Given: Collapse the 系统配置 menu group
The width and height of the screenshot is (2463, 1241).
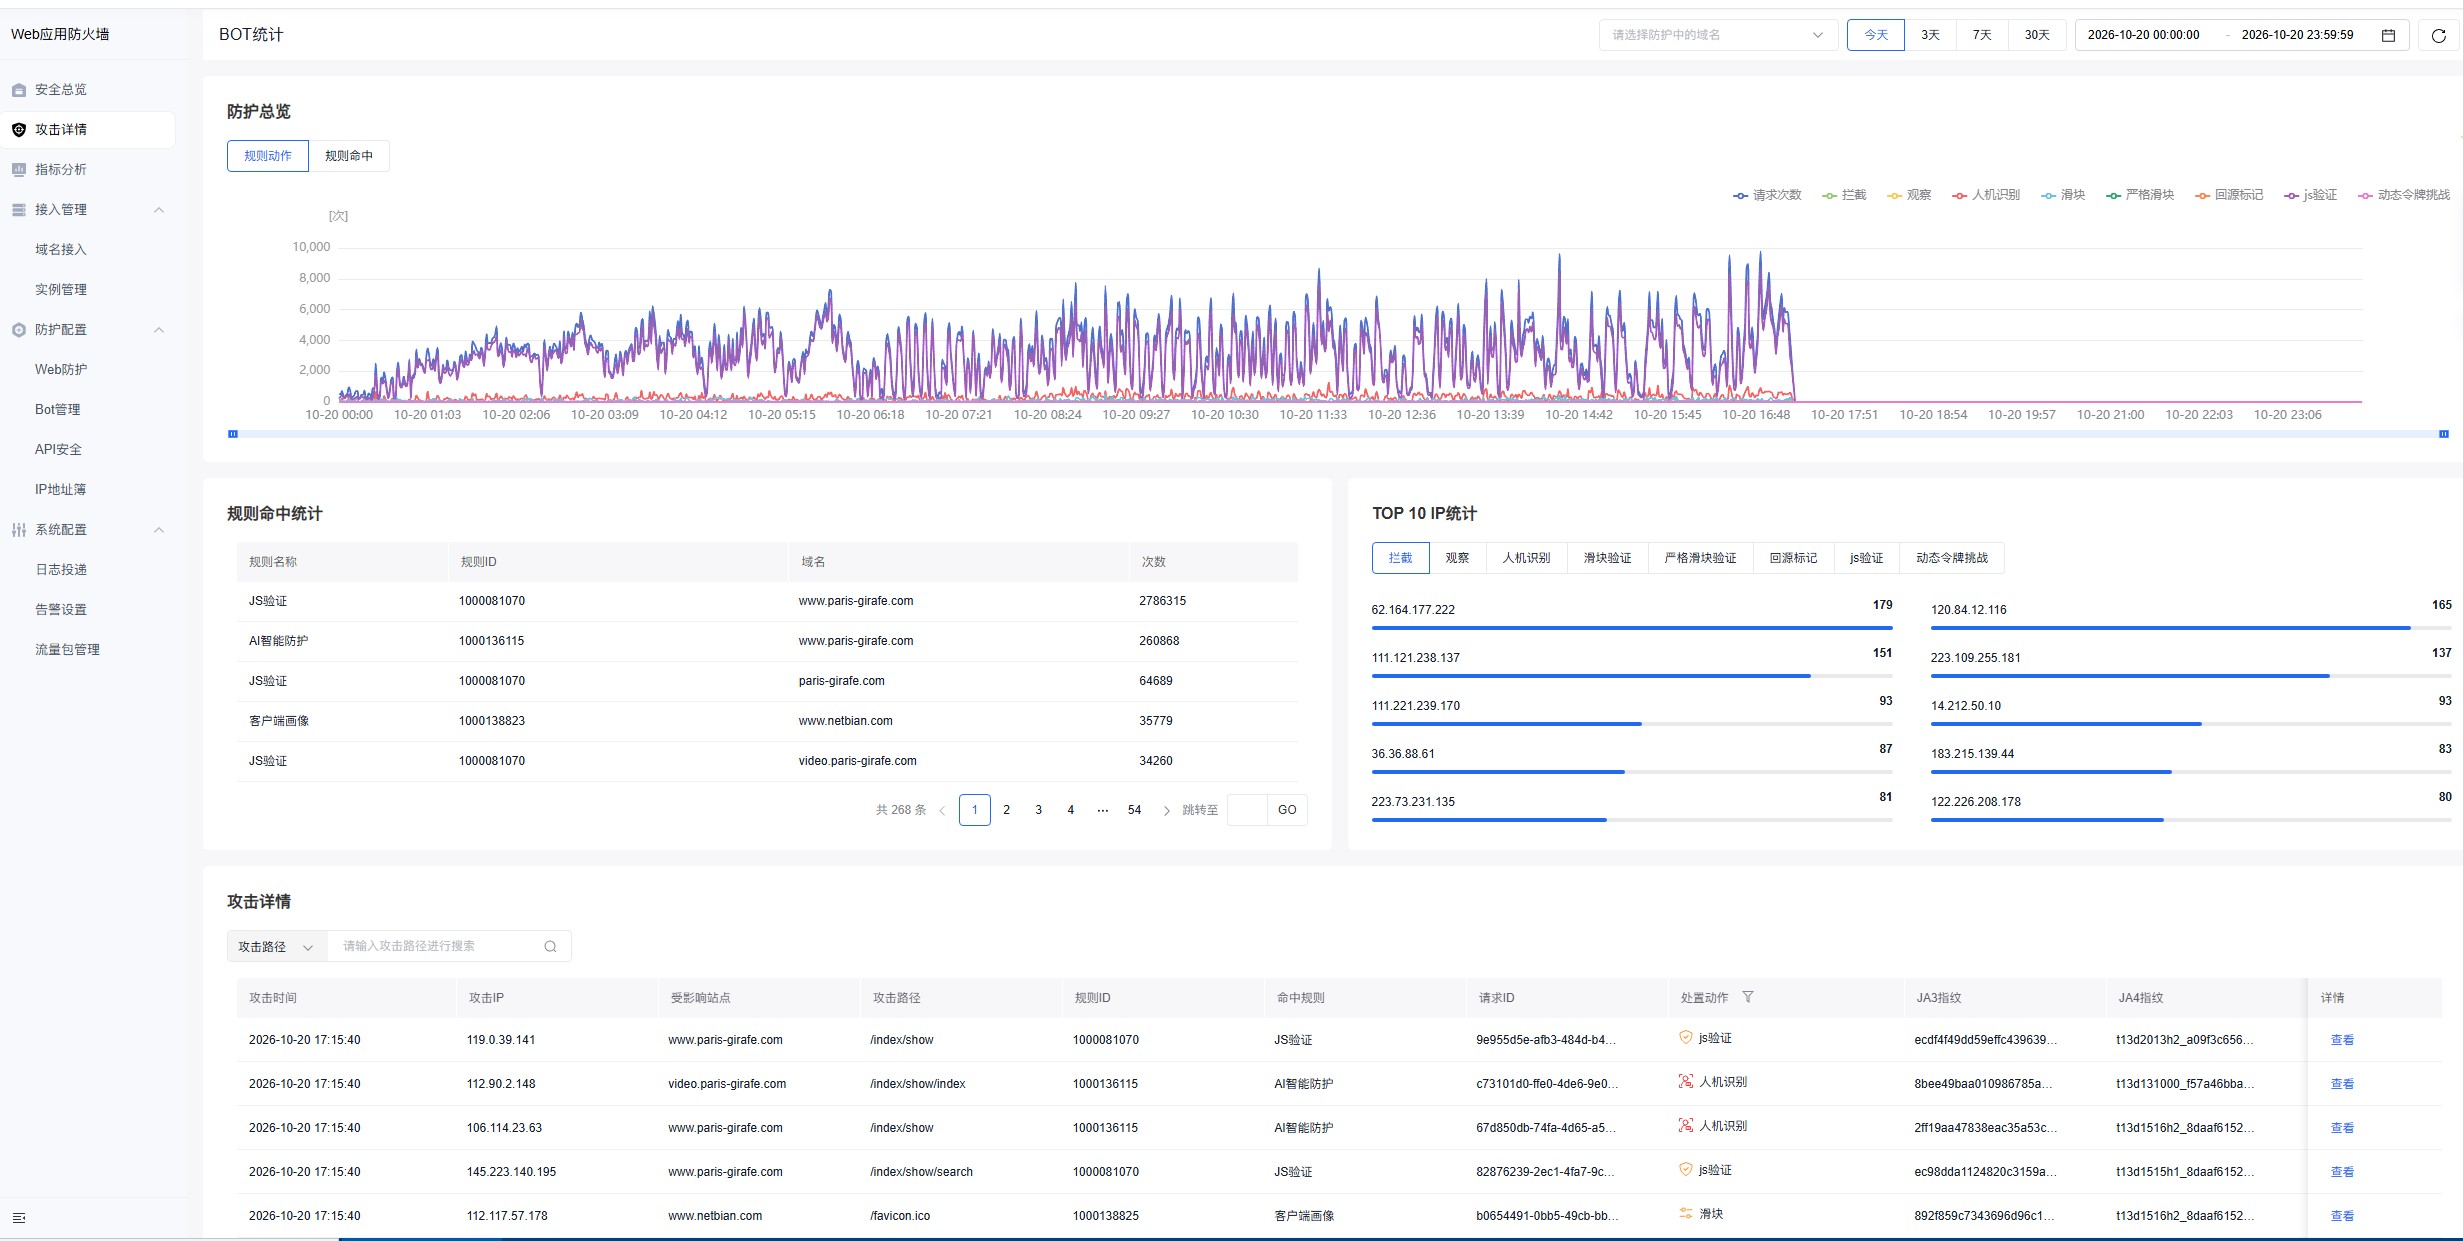Looking at the screenshot, I should click(159, 530).
